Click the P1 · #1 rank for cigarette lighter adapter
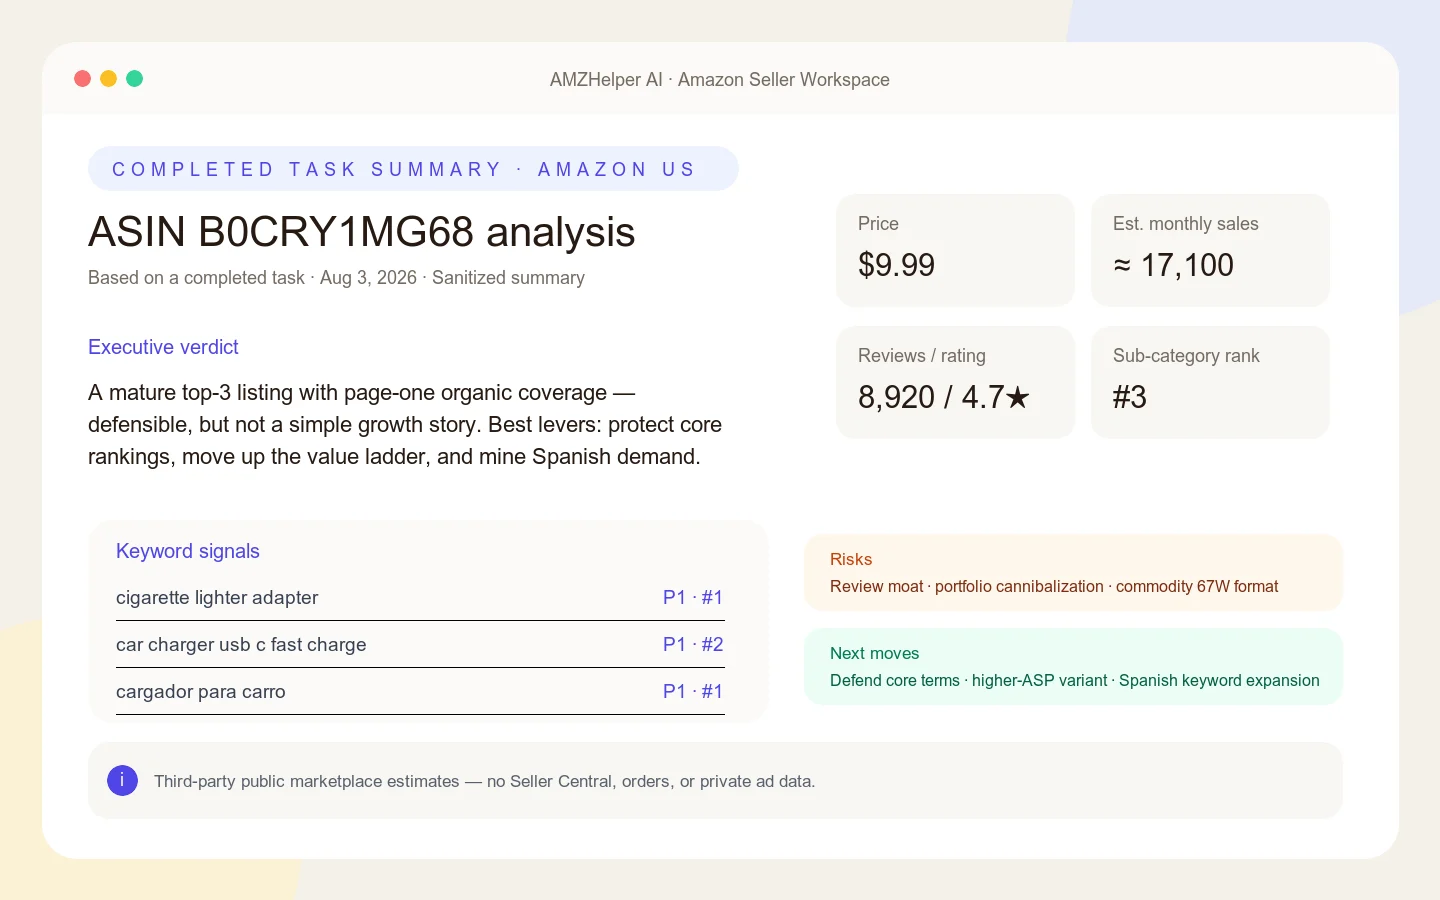 pyautogui.click(x=693, y=597)
